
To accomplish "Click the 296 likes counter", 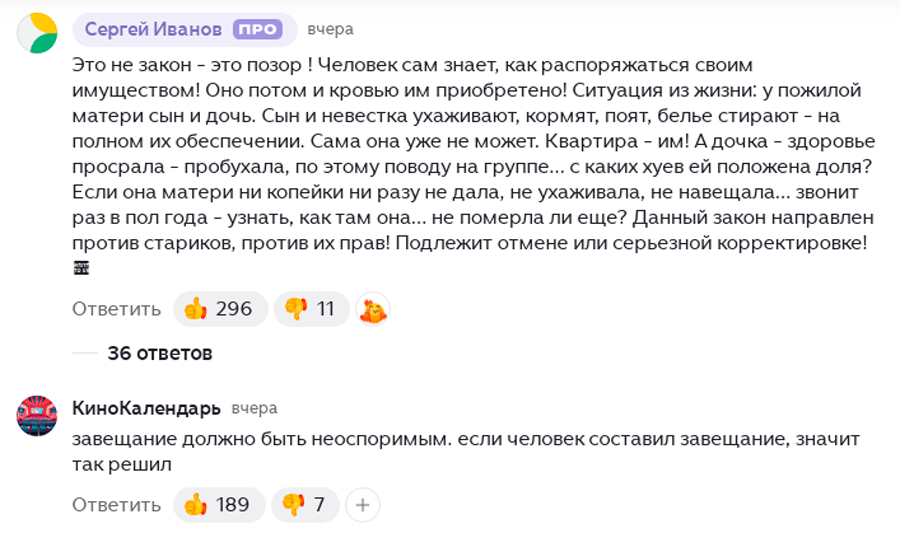I will tap(234, 309).
